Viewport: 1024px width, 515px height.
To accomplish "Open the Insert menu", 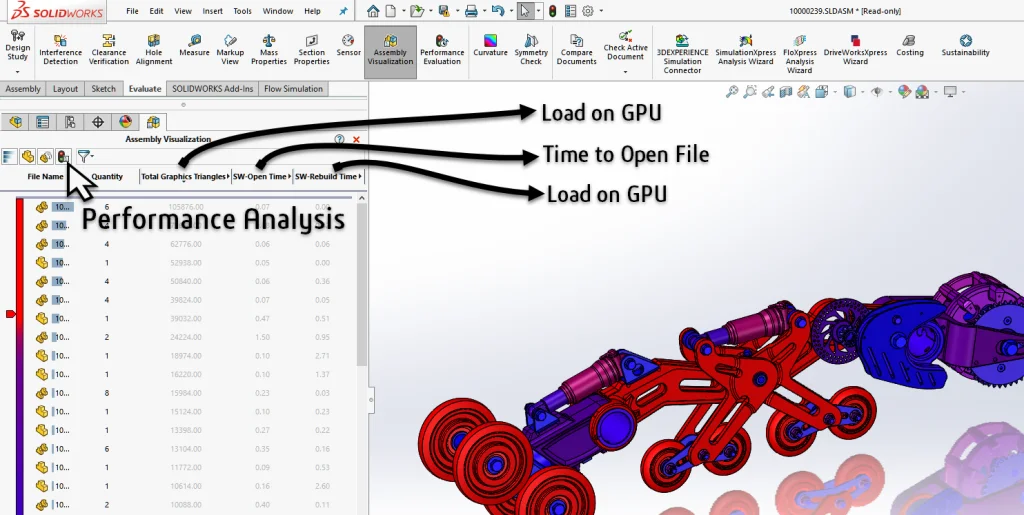I will point(212,11).
